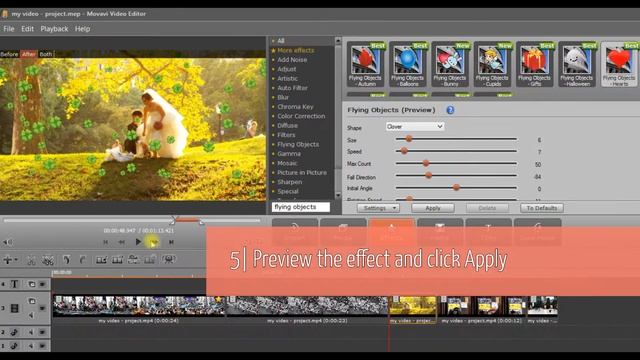Open the Shape dropdown showing Clover

click(415, 127)
